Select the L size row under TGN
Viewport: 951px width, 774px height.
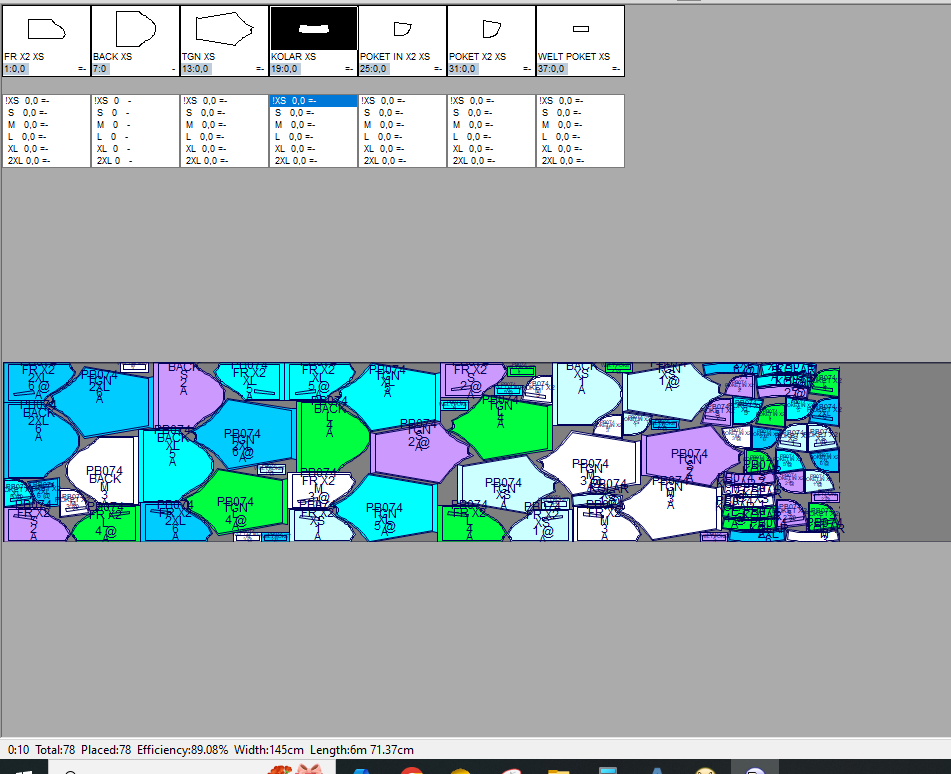(224, 137)
